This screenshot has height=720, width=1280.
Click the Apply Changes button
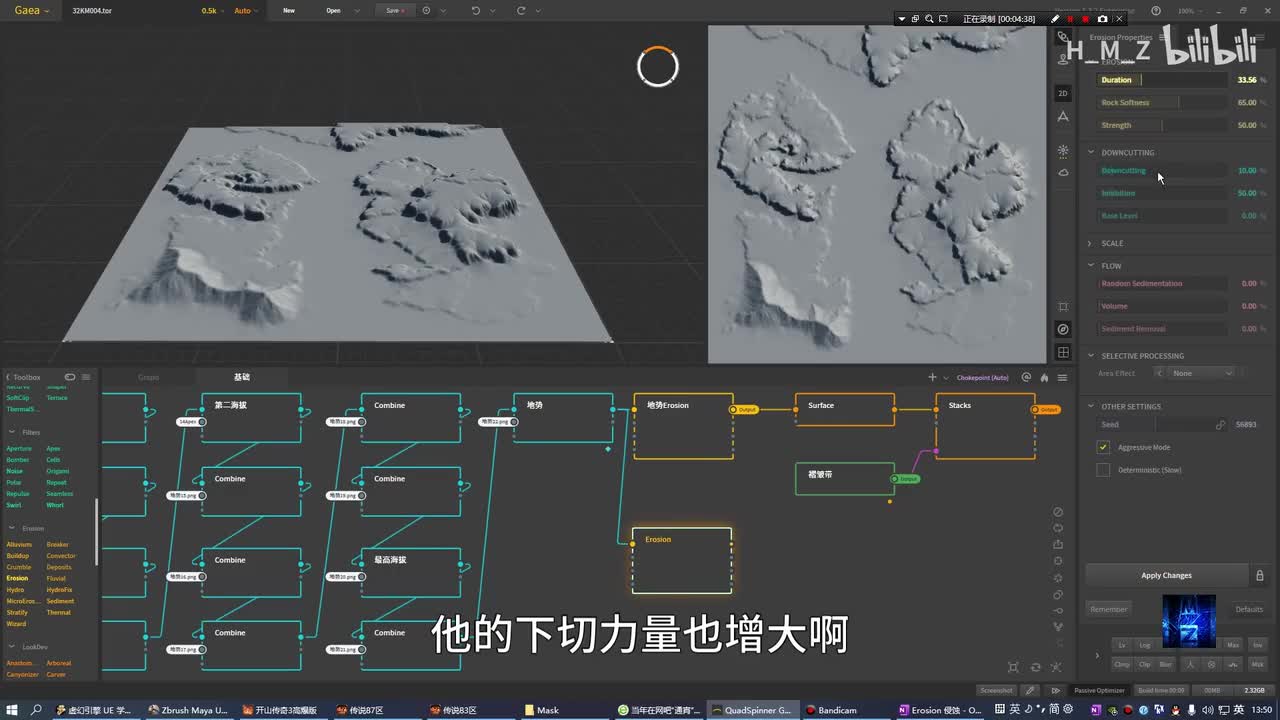[x=1166, y=575]
